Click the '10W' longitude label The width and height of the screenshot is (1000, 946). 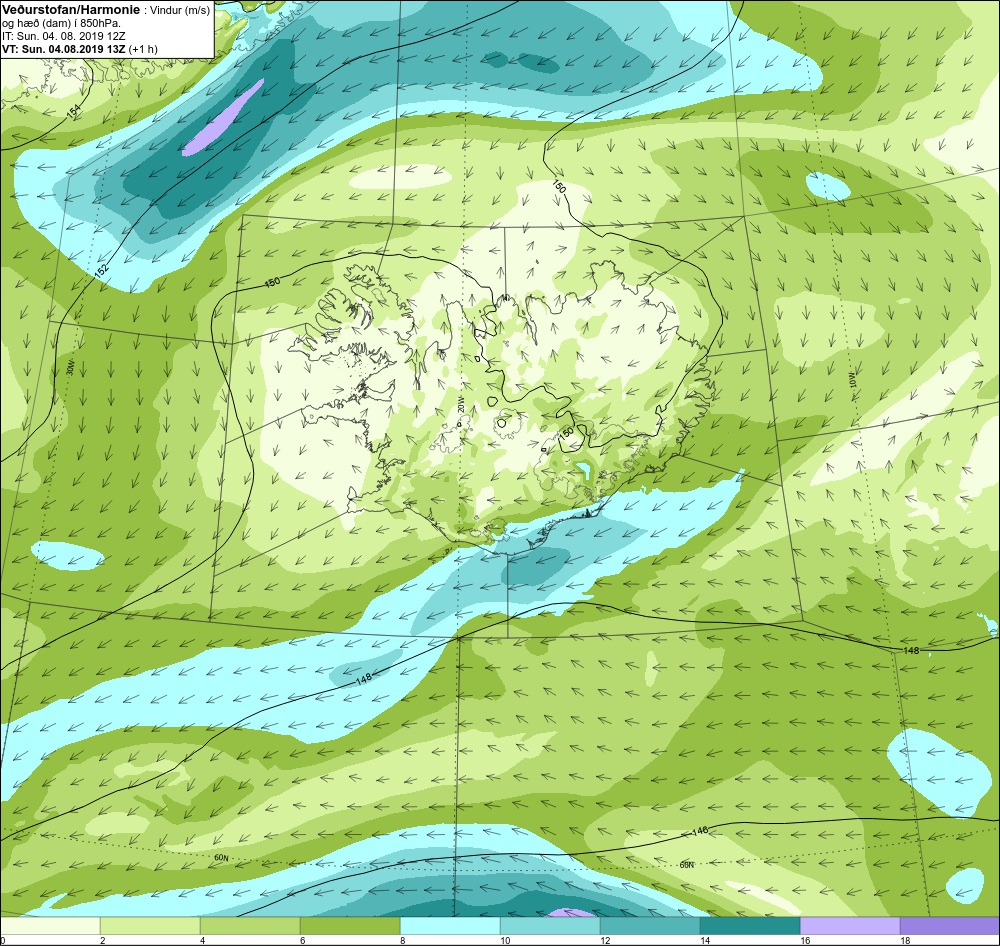(853, 380)
